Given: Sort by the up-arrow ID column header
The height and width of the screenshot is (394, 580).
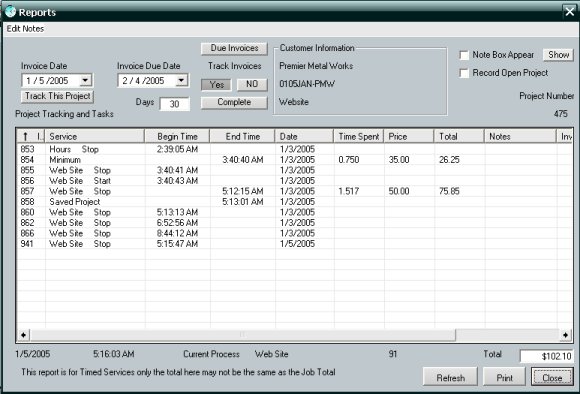Looking at the screenshot, I should point(31,137).
